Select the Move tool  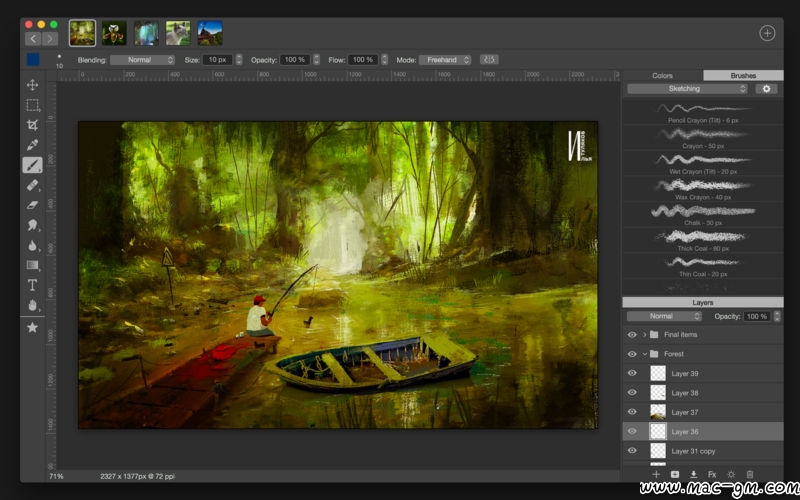click(x=33, y=85)
